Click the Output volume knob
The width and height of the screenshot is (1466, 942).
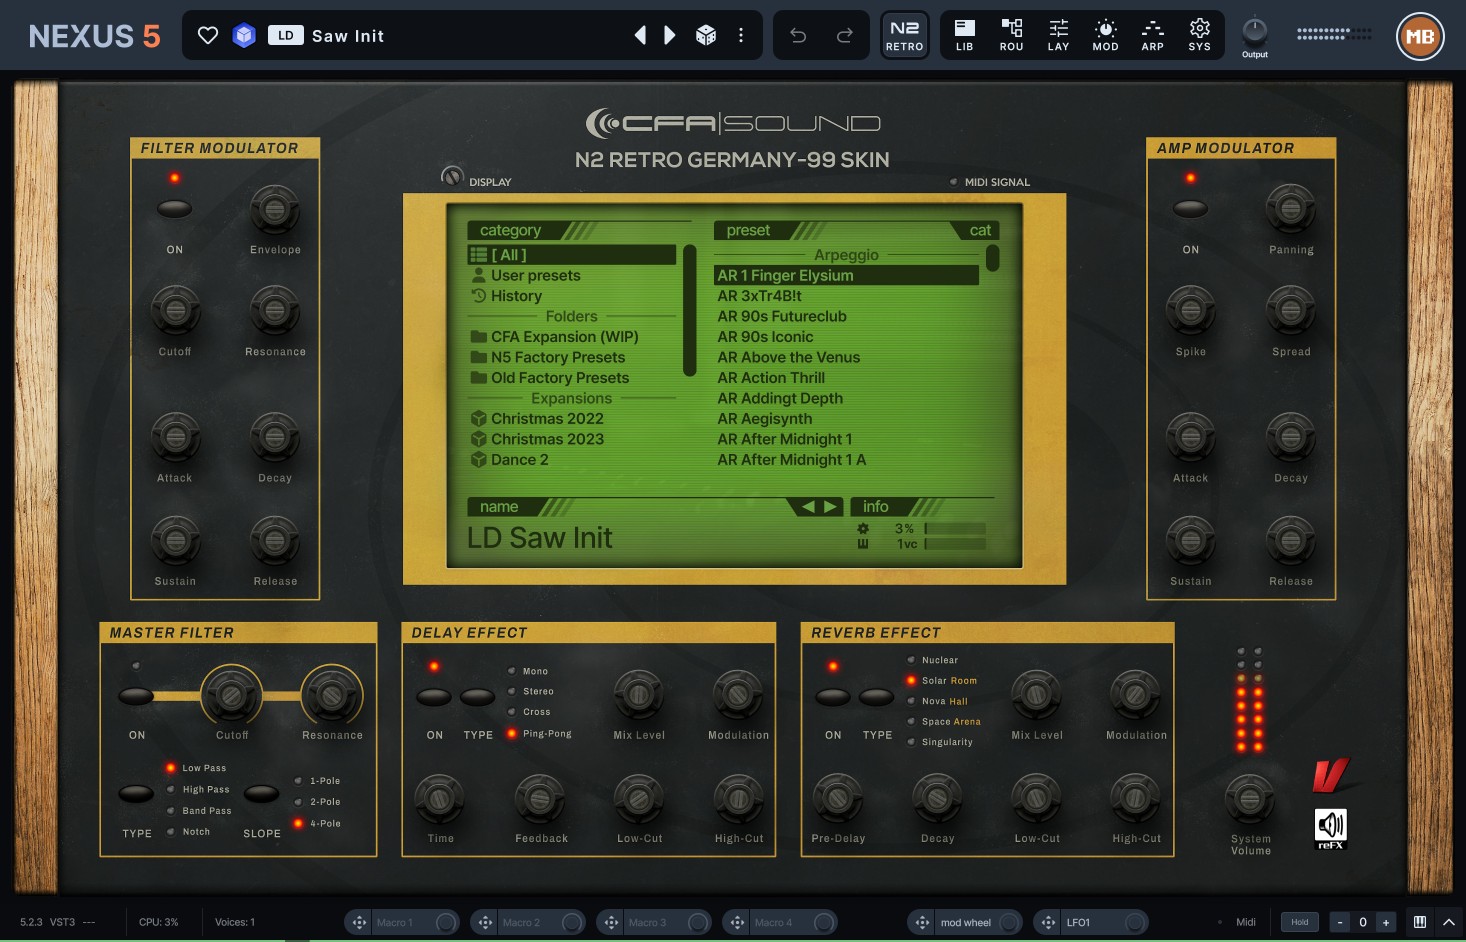(x=1255, y=30)
